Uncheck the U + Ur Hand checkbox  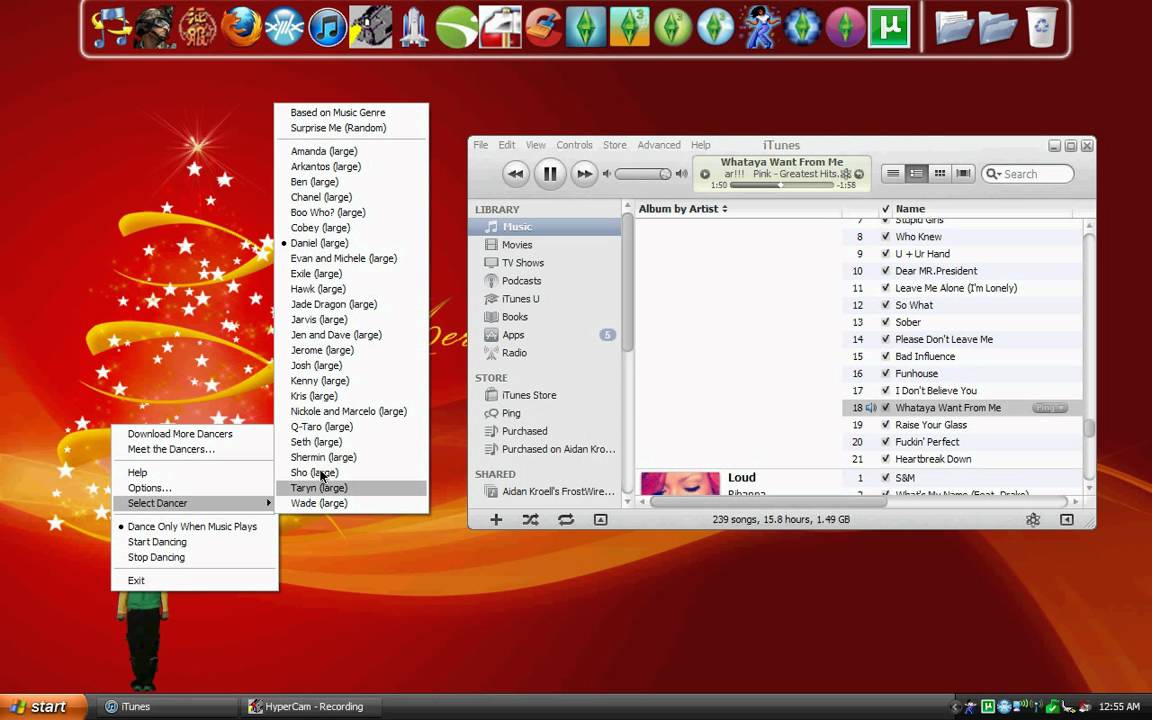click(885, 253)
